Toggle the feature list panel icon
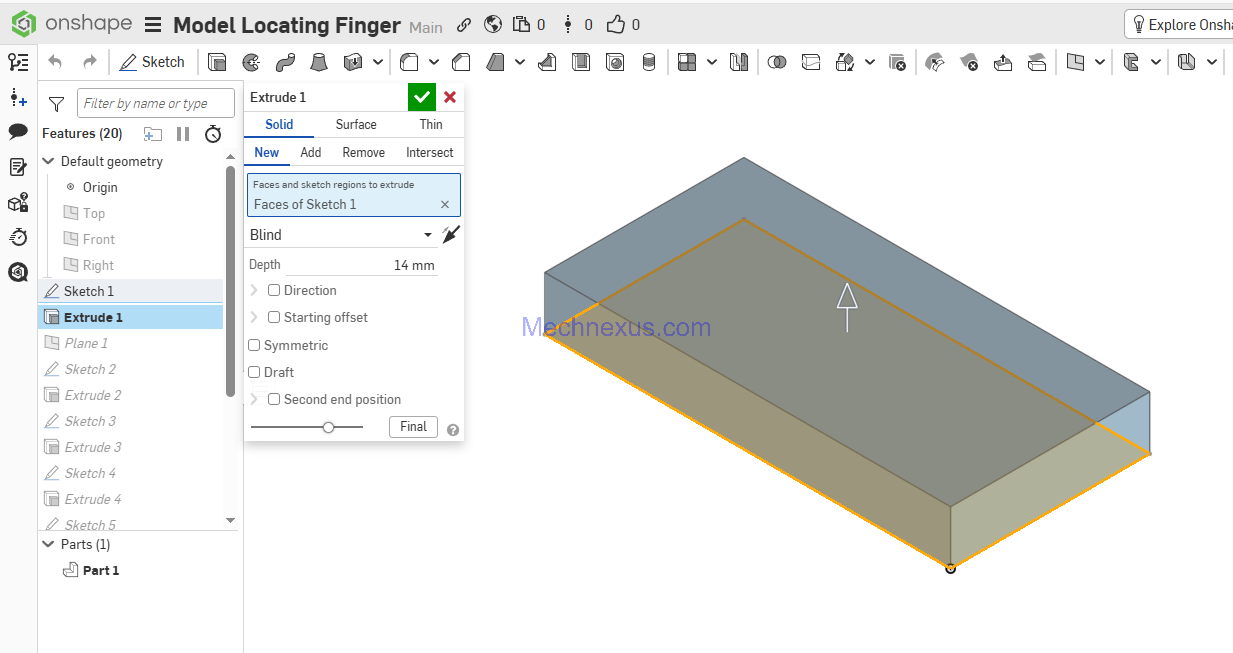 point(18,62)
